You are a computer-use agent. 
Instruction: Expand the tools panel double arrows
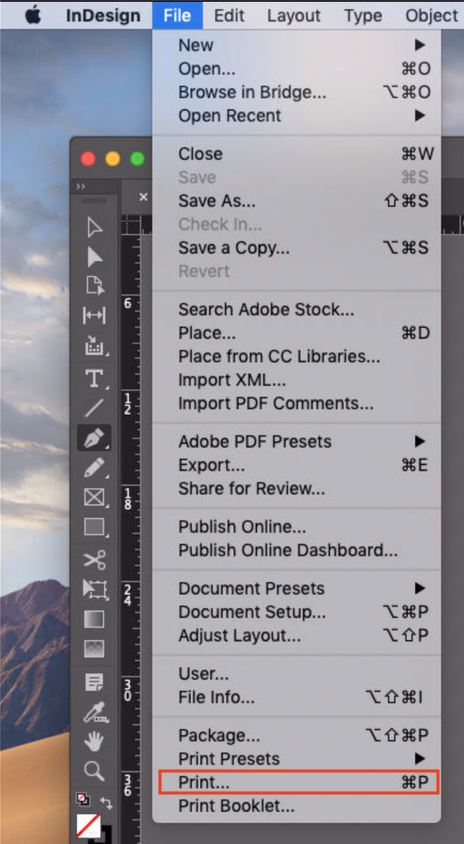tap(81, 186)
